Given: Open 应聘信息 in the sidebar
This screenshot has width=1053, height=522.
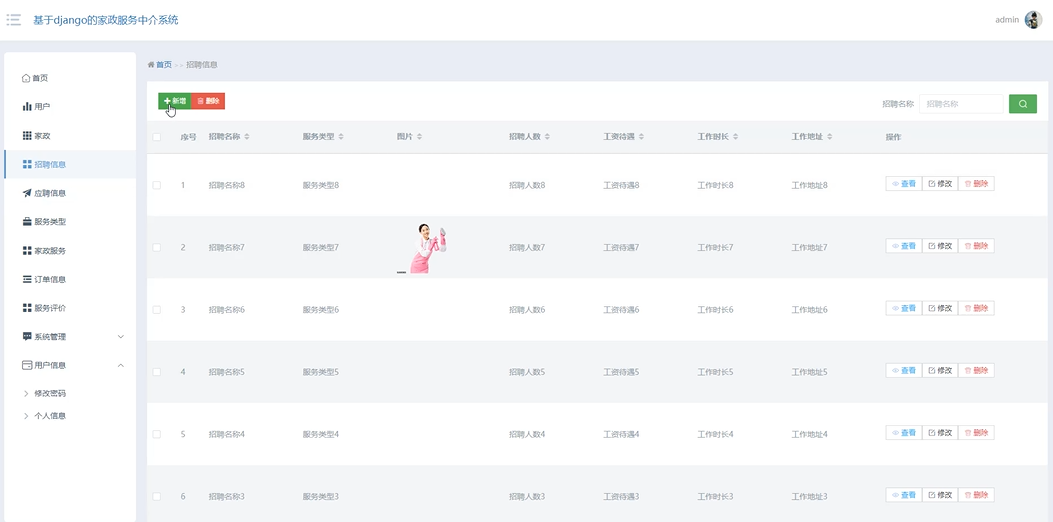Looking at the screenshot, I should 49,193.
